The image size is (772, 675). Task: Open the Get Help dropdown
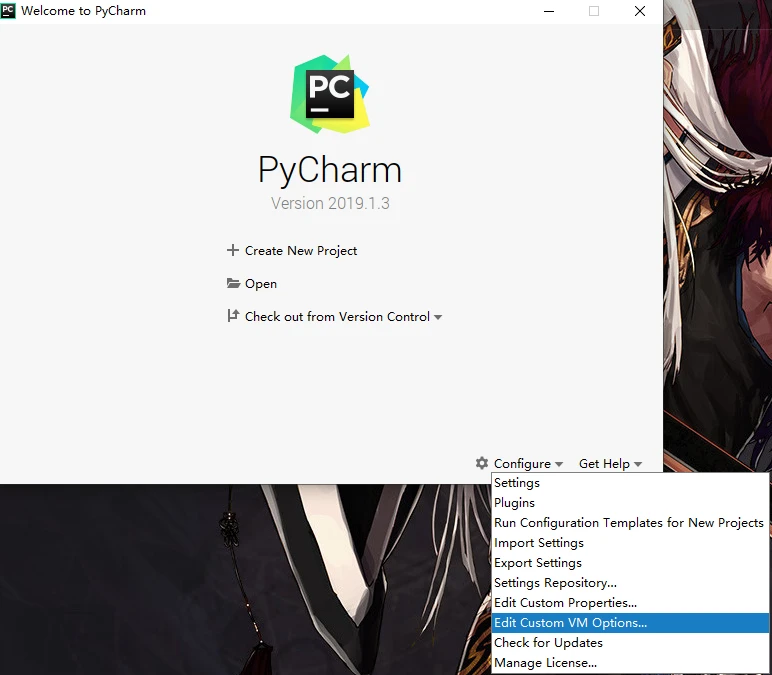pyautogui.click(x=610, y=463)
